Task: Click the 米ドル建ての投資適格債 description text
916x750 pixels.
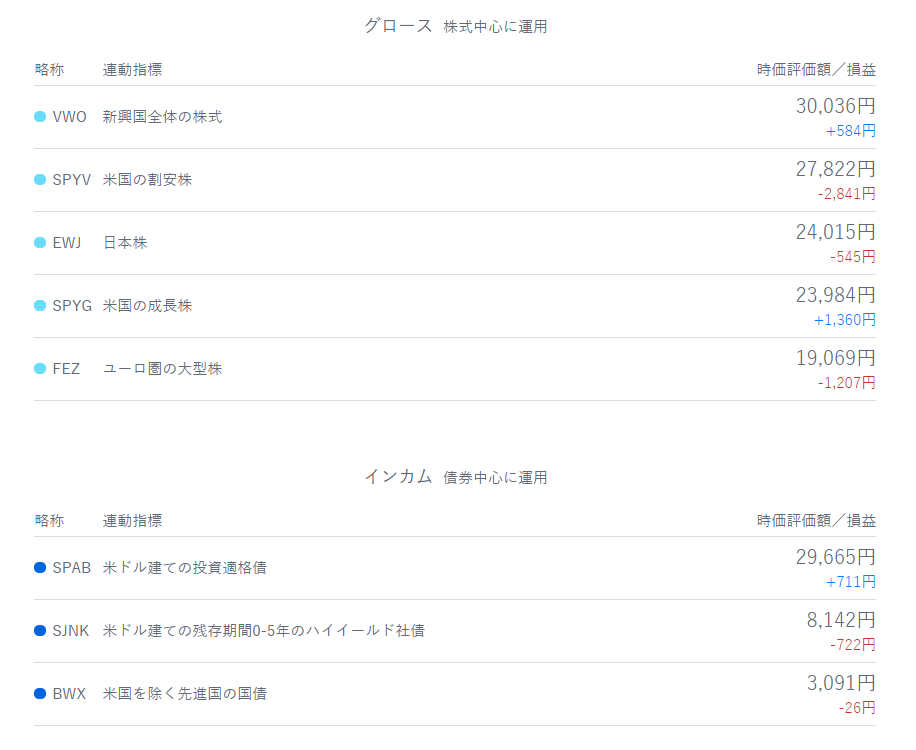Action: click(x=184, y=568)
